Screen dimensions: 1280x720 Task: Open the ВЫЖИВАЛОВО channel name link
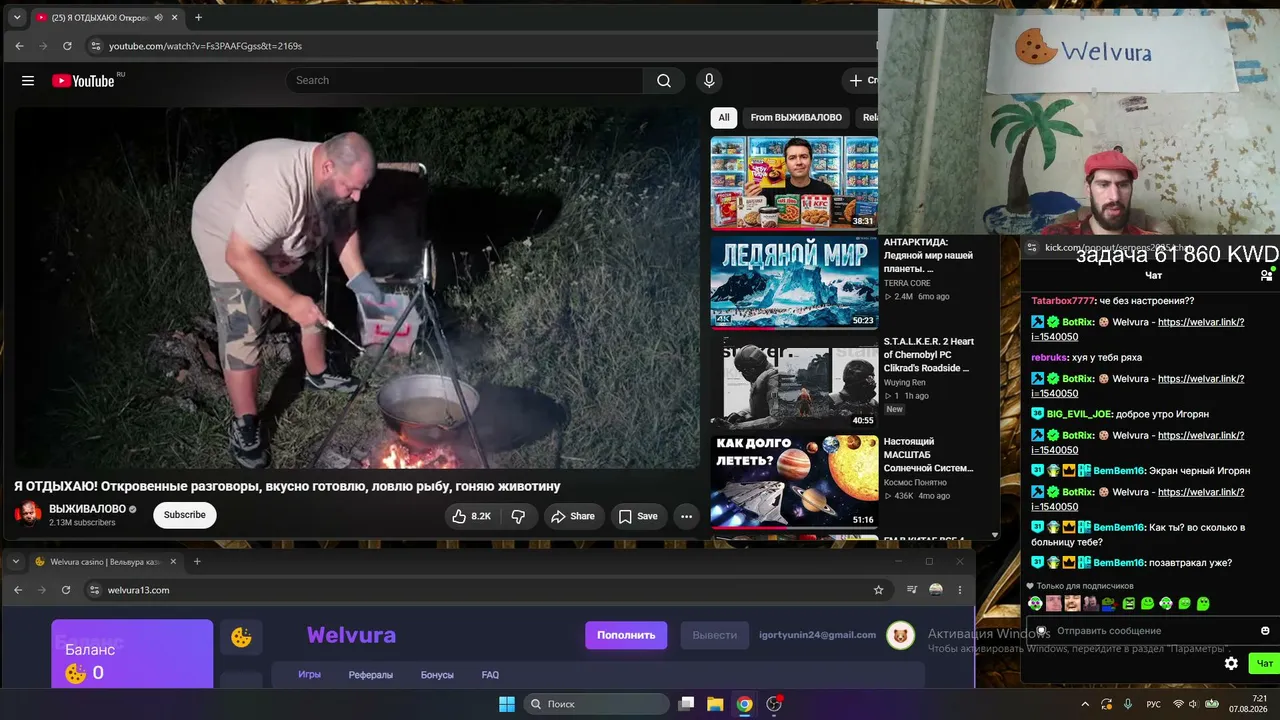tap(87, 509)
